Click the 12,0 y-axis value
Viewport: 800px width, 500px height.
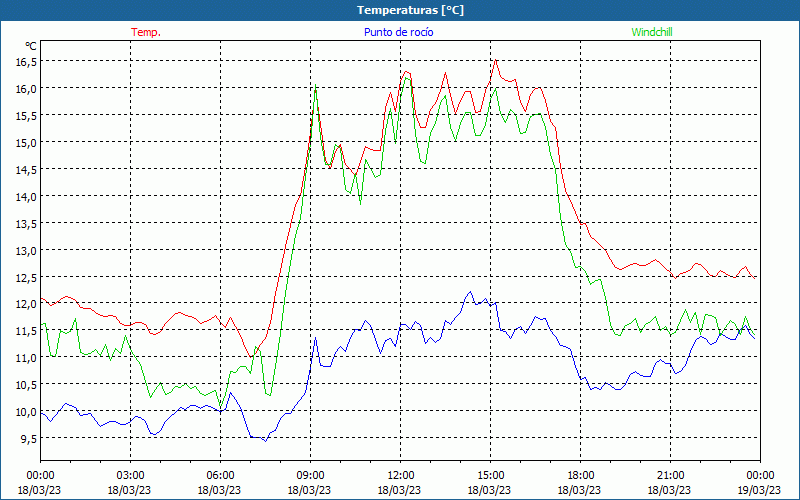tap(26, 304)
